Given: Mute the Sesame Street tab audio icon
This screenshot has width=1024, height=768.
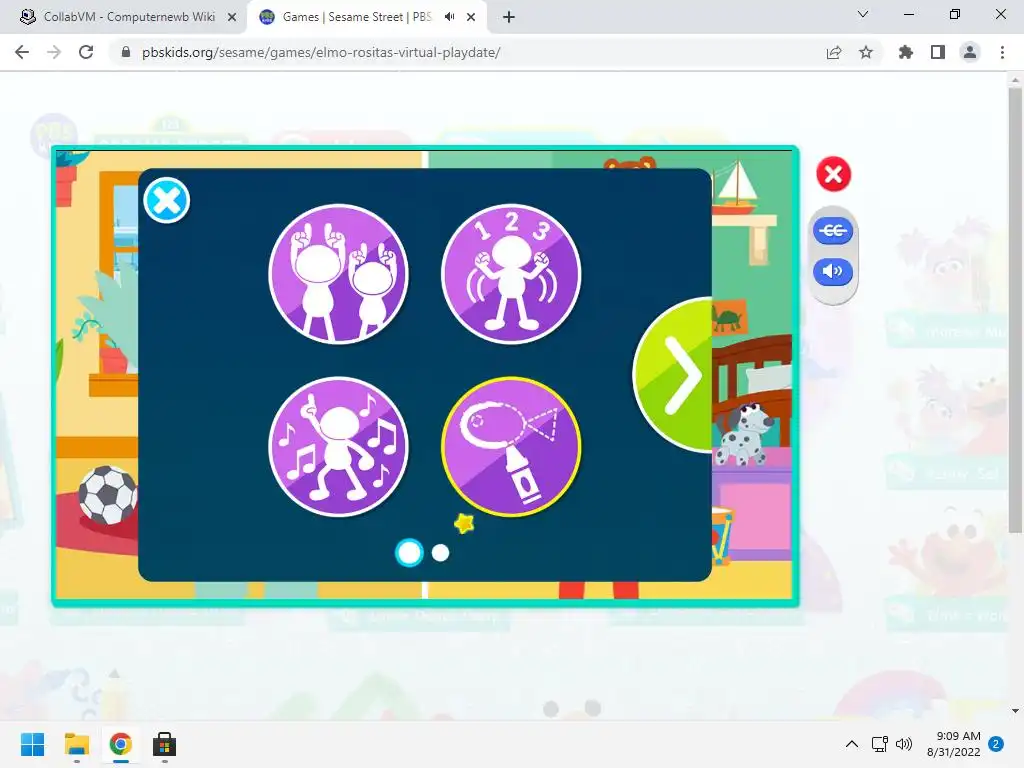Looking at the screenshot, I should click(449, 17).
